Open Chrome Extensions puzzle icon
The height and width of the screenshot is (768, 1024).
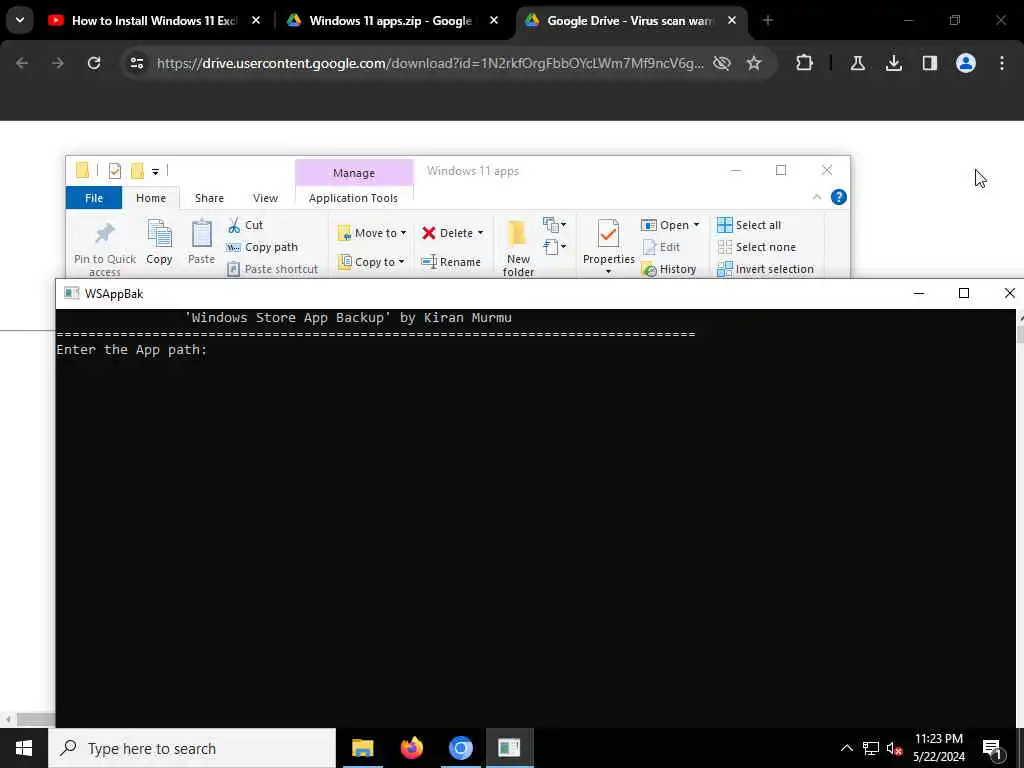pos(804,63)
